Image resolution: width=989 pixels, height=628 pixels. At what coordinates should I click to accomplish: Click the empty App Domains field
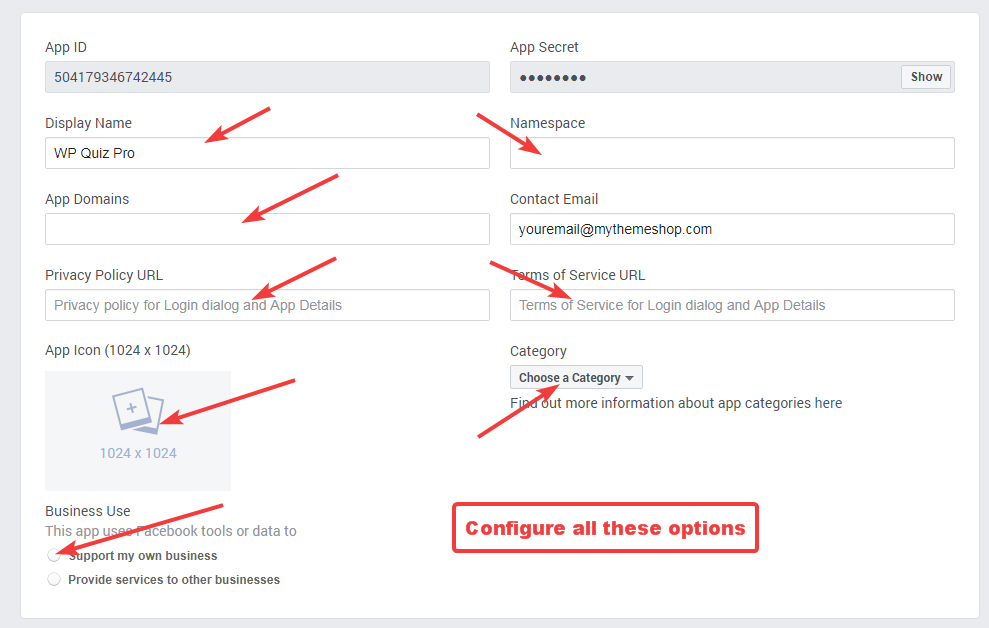(267, 229)
